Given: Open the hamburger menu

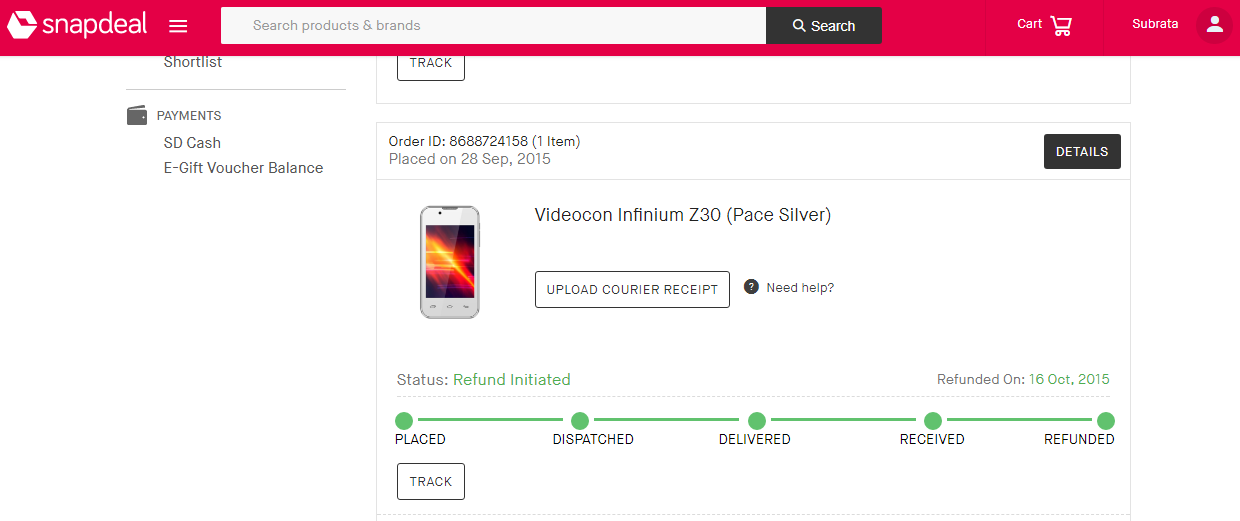Looking at the screenshot, I should coord(178,26).
